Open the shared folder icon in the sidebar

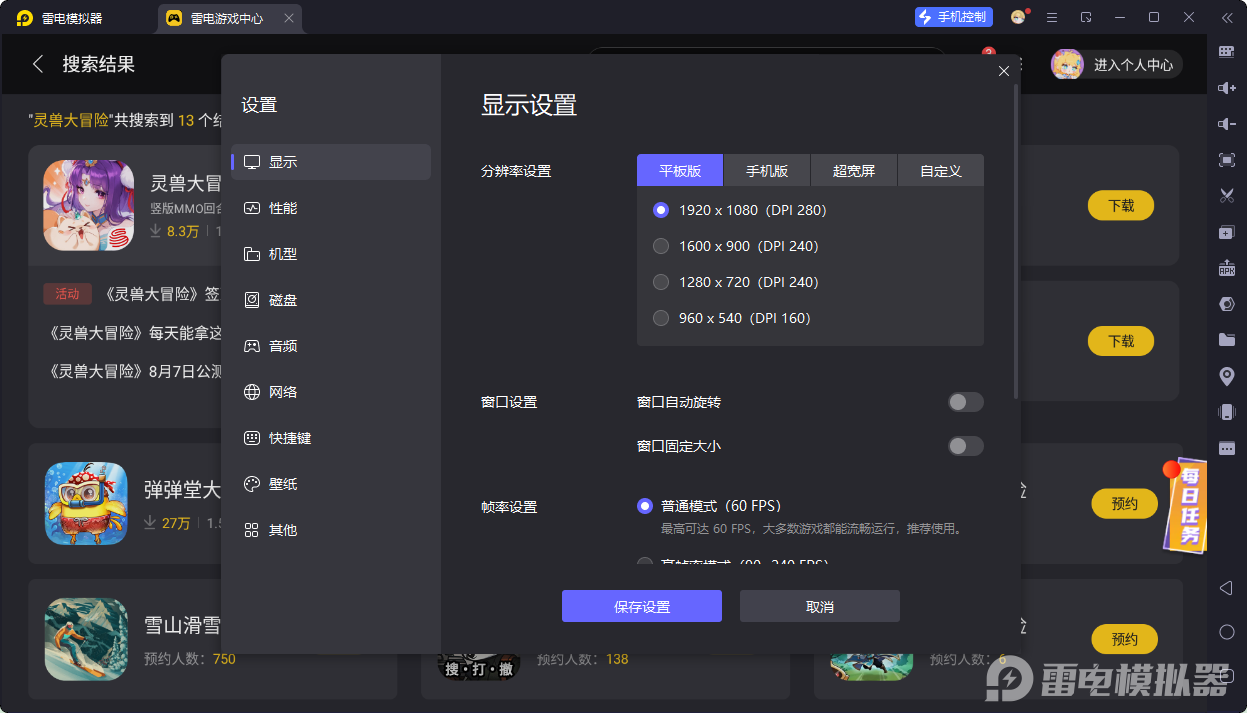tap(1226, 339)
